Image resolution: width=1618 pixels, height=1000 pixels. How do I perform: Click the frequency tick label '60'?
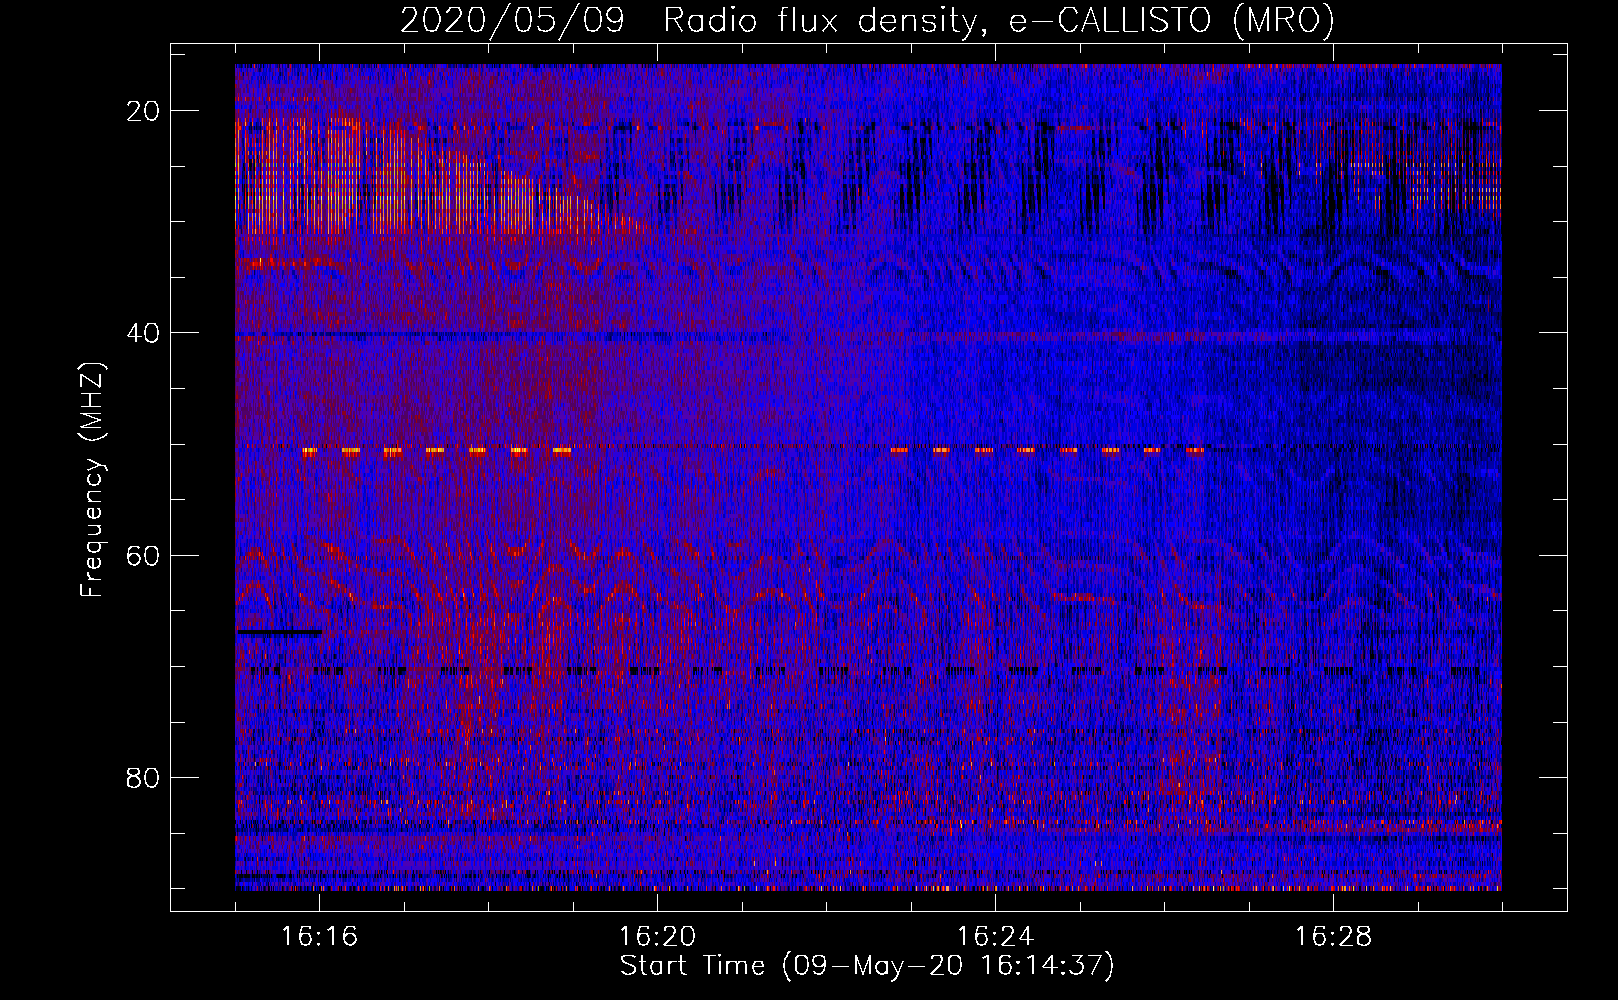(144, 555)
